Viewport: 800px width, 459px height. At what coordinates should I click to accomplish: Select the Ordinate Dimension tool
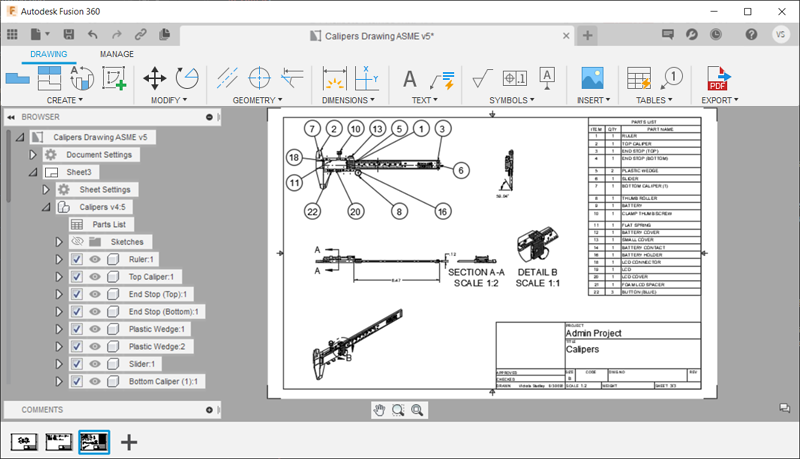[367, 78]
